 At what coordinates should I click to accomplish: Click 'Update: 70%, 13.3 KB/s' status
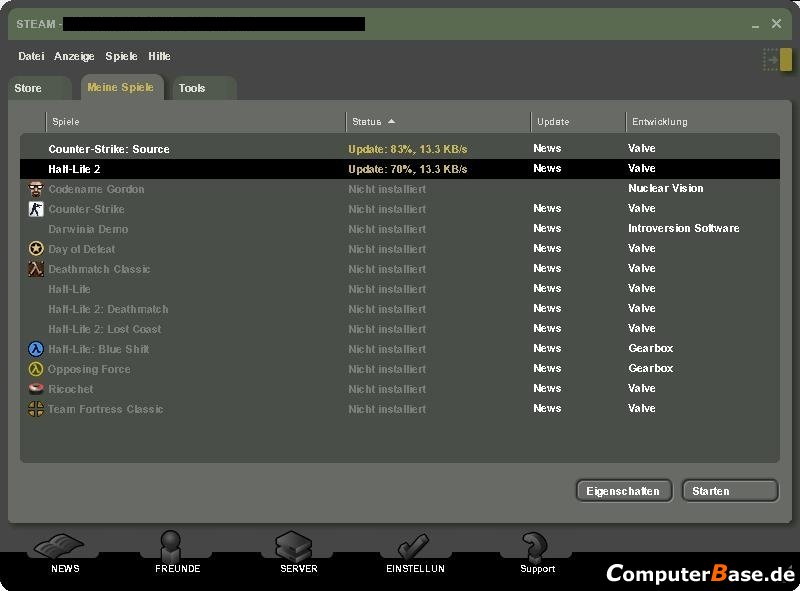[407, 169]
